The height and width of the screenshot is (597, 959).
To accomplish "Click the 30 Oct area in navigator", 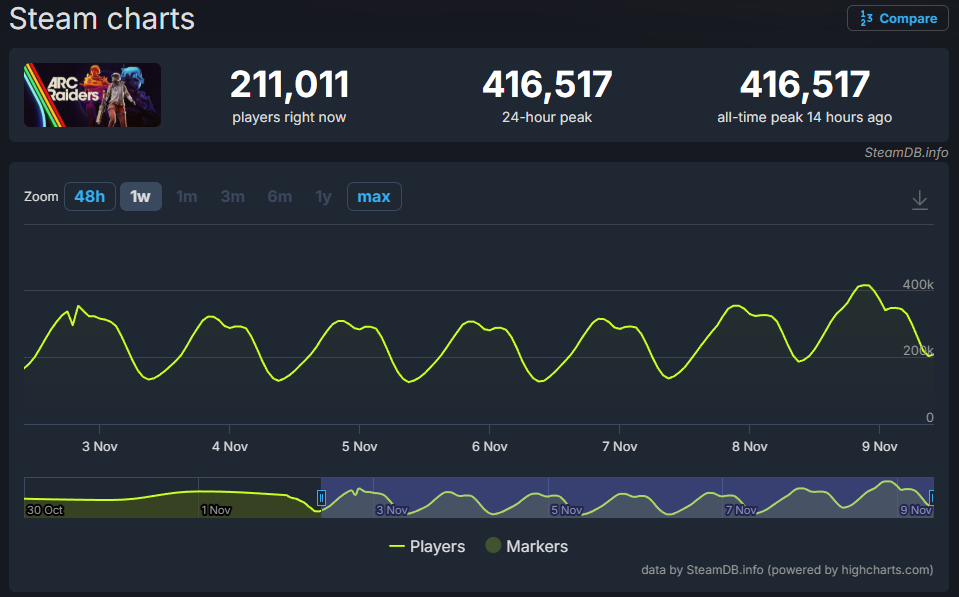I will coord(45,510).
